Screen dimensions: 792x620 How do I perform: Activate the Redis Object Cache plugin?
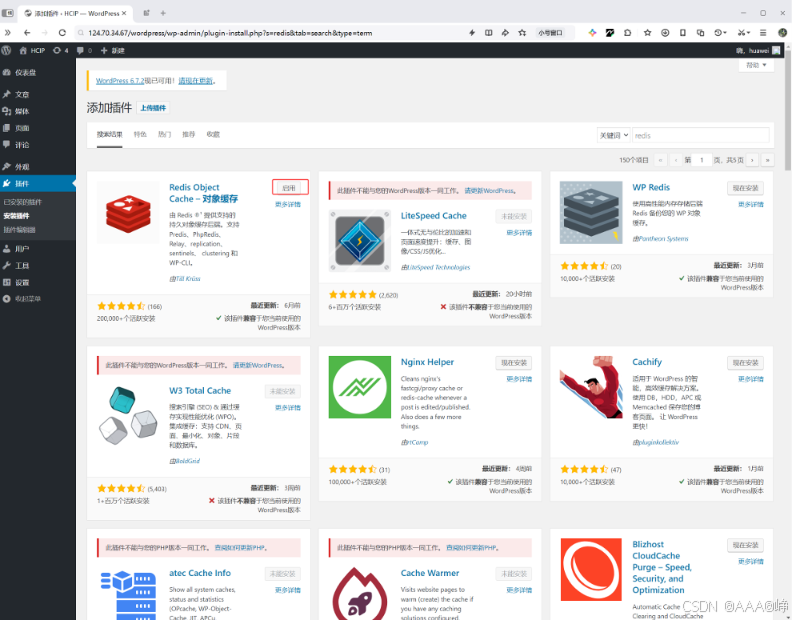[x=289, y=188]
